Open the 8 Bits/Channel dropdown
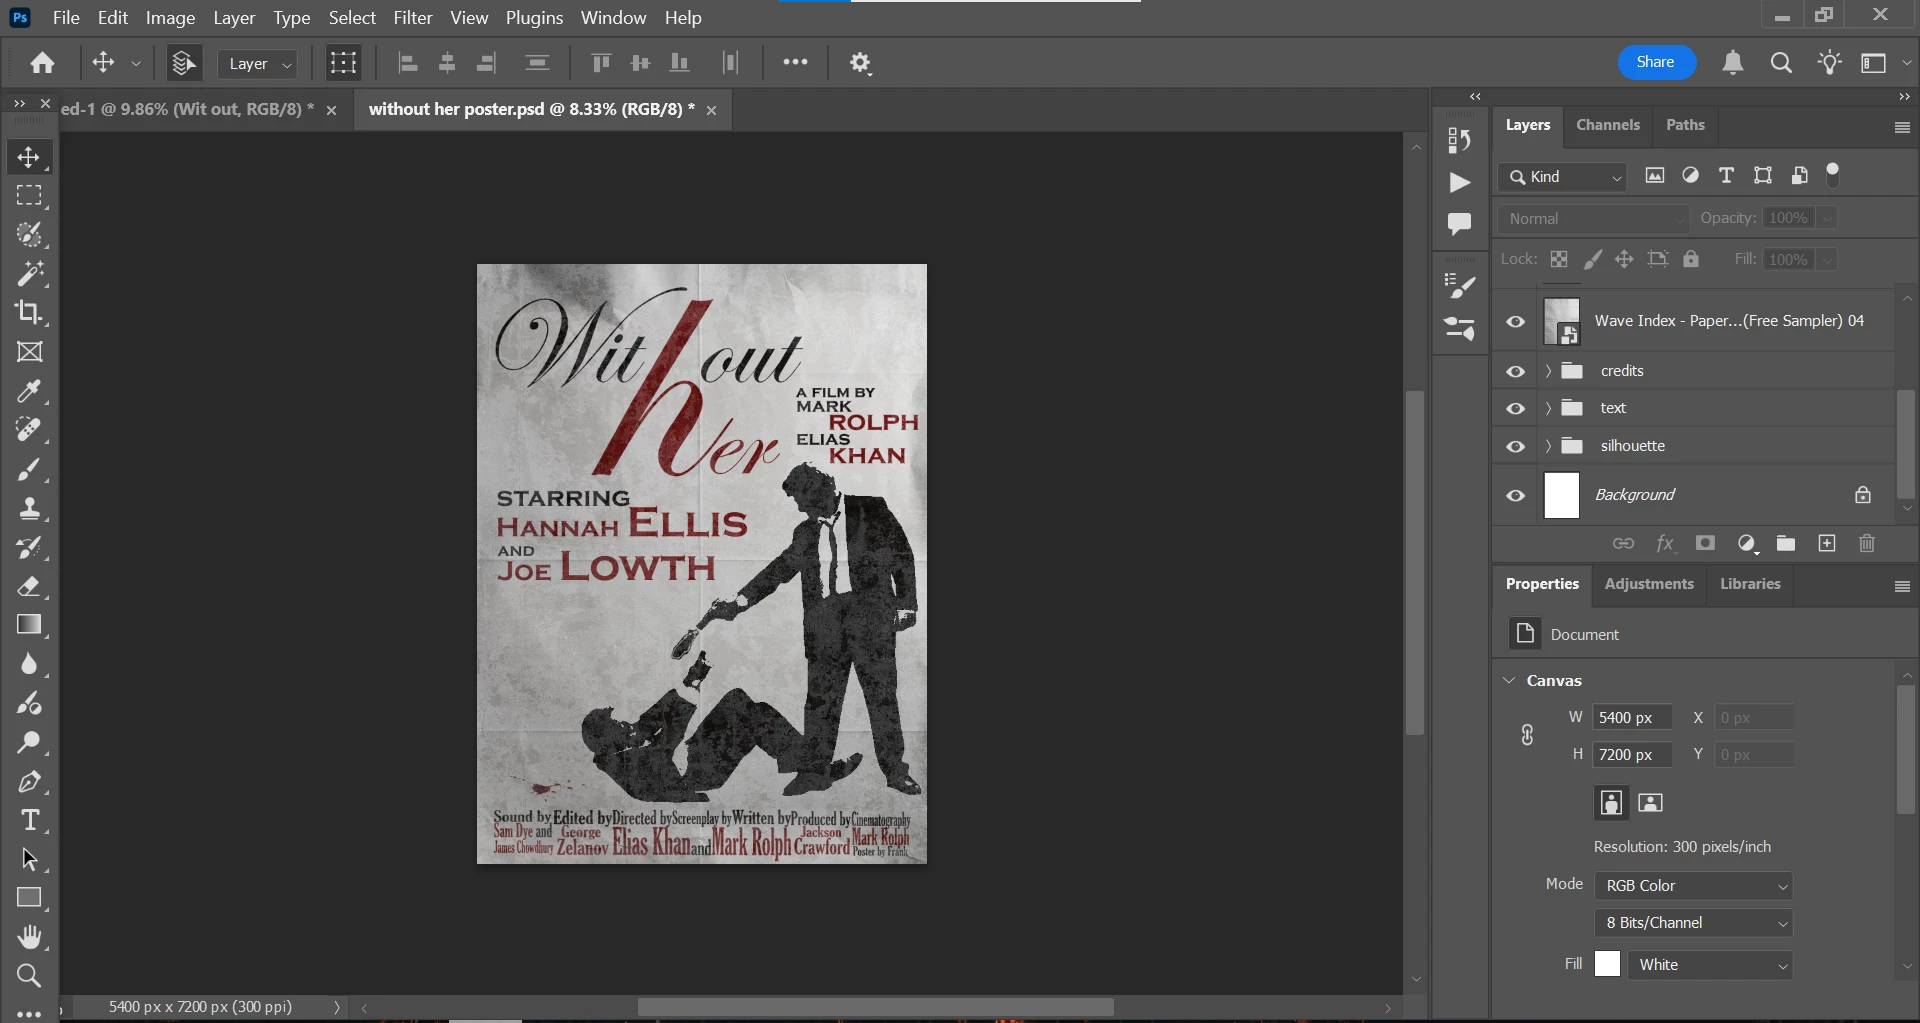This screenshot has width=1920, height=1023. point(1693,923)
